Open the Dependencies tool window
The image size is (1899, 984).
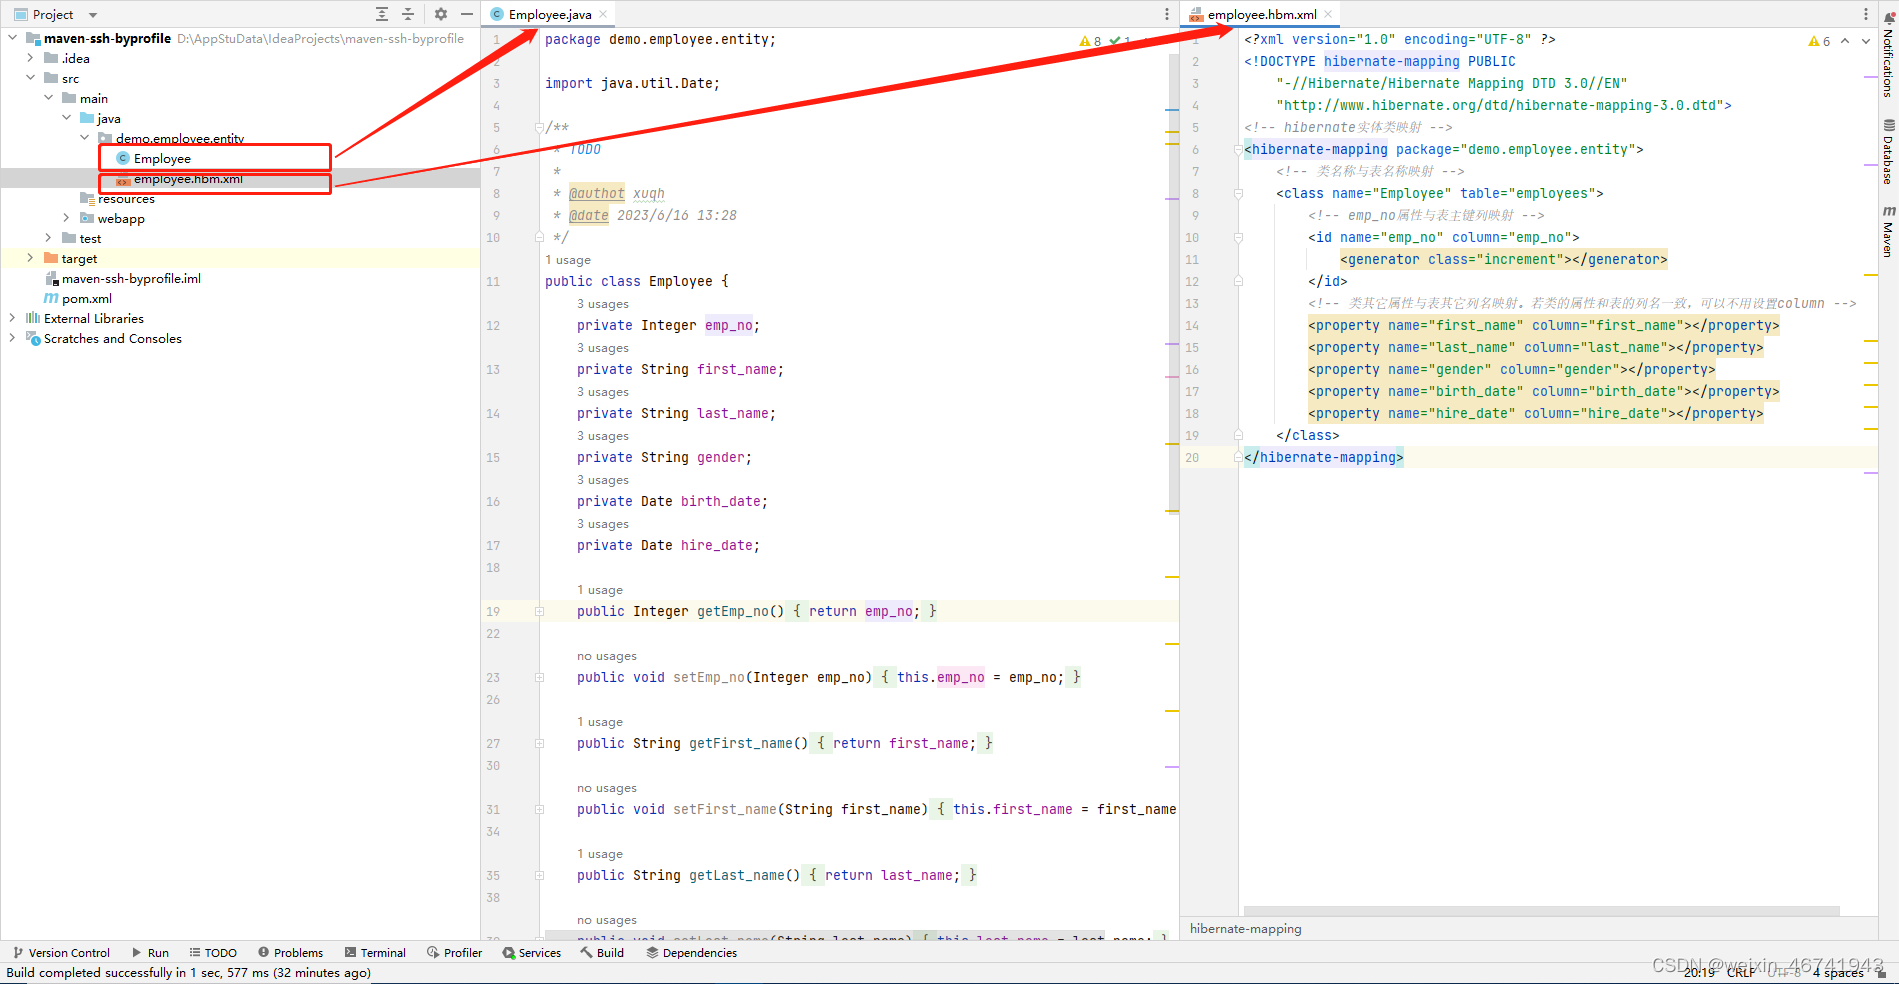coord(692,952)
